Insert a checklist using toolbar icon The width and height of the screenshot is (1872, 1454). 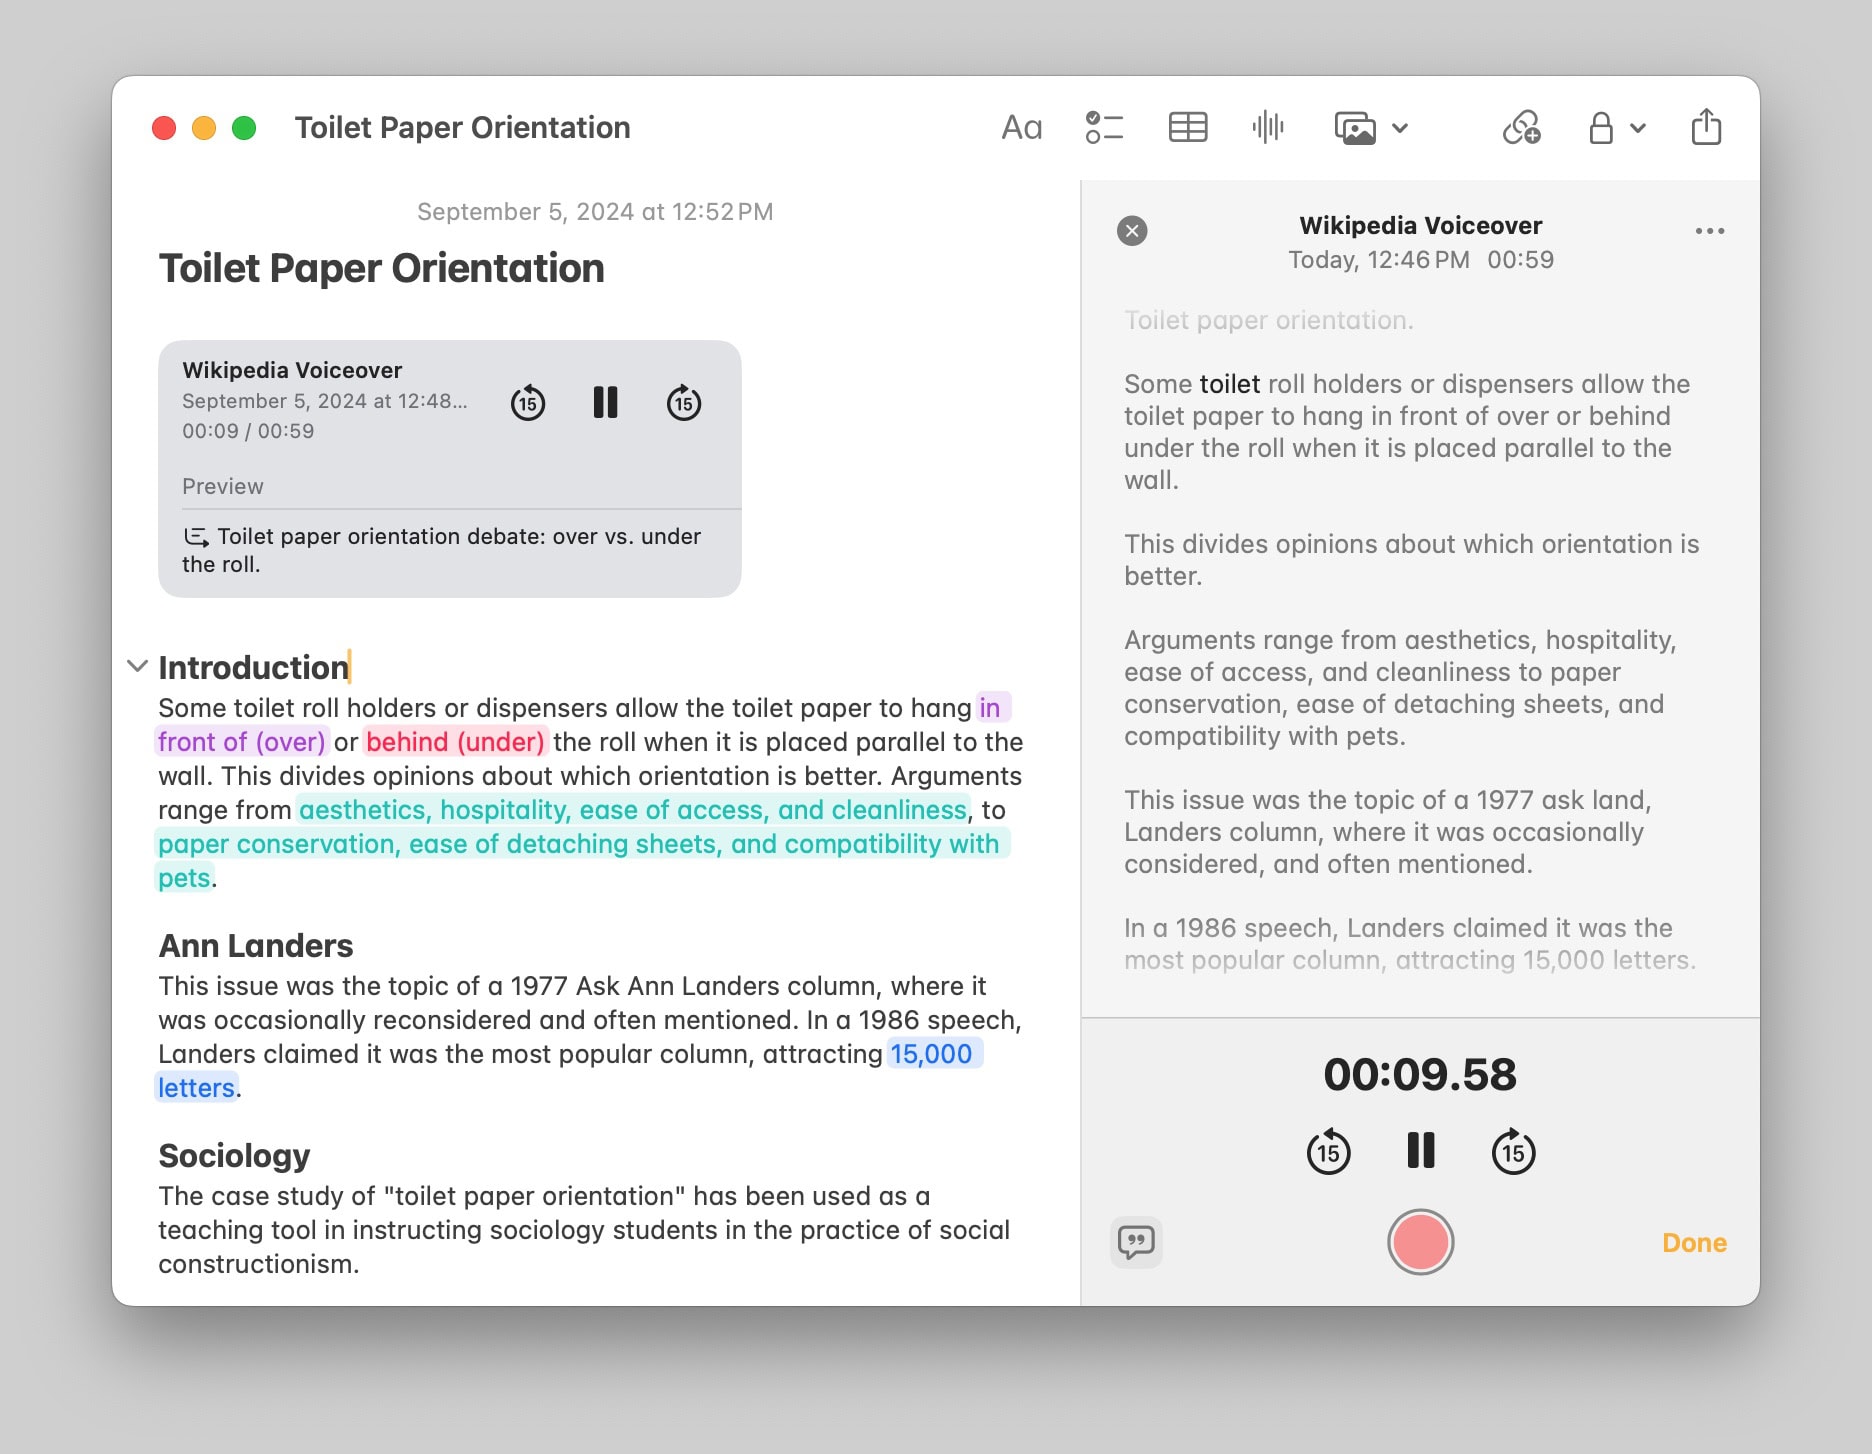[x=1104, y=128]
